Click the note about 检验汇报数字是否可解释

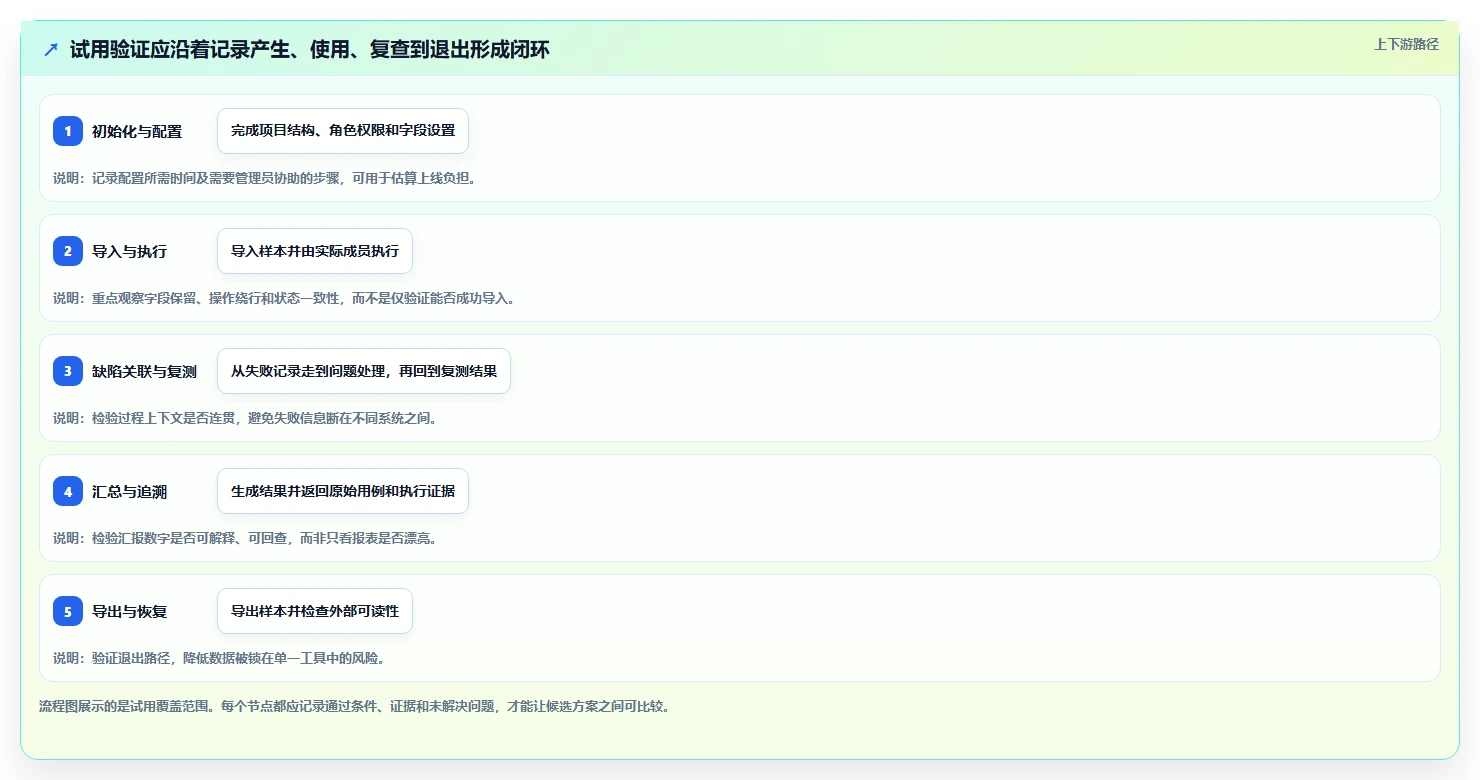pyautogui.click(x=246, y=538)
